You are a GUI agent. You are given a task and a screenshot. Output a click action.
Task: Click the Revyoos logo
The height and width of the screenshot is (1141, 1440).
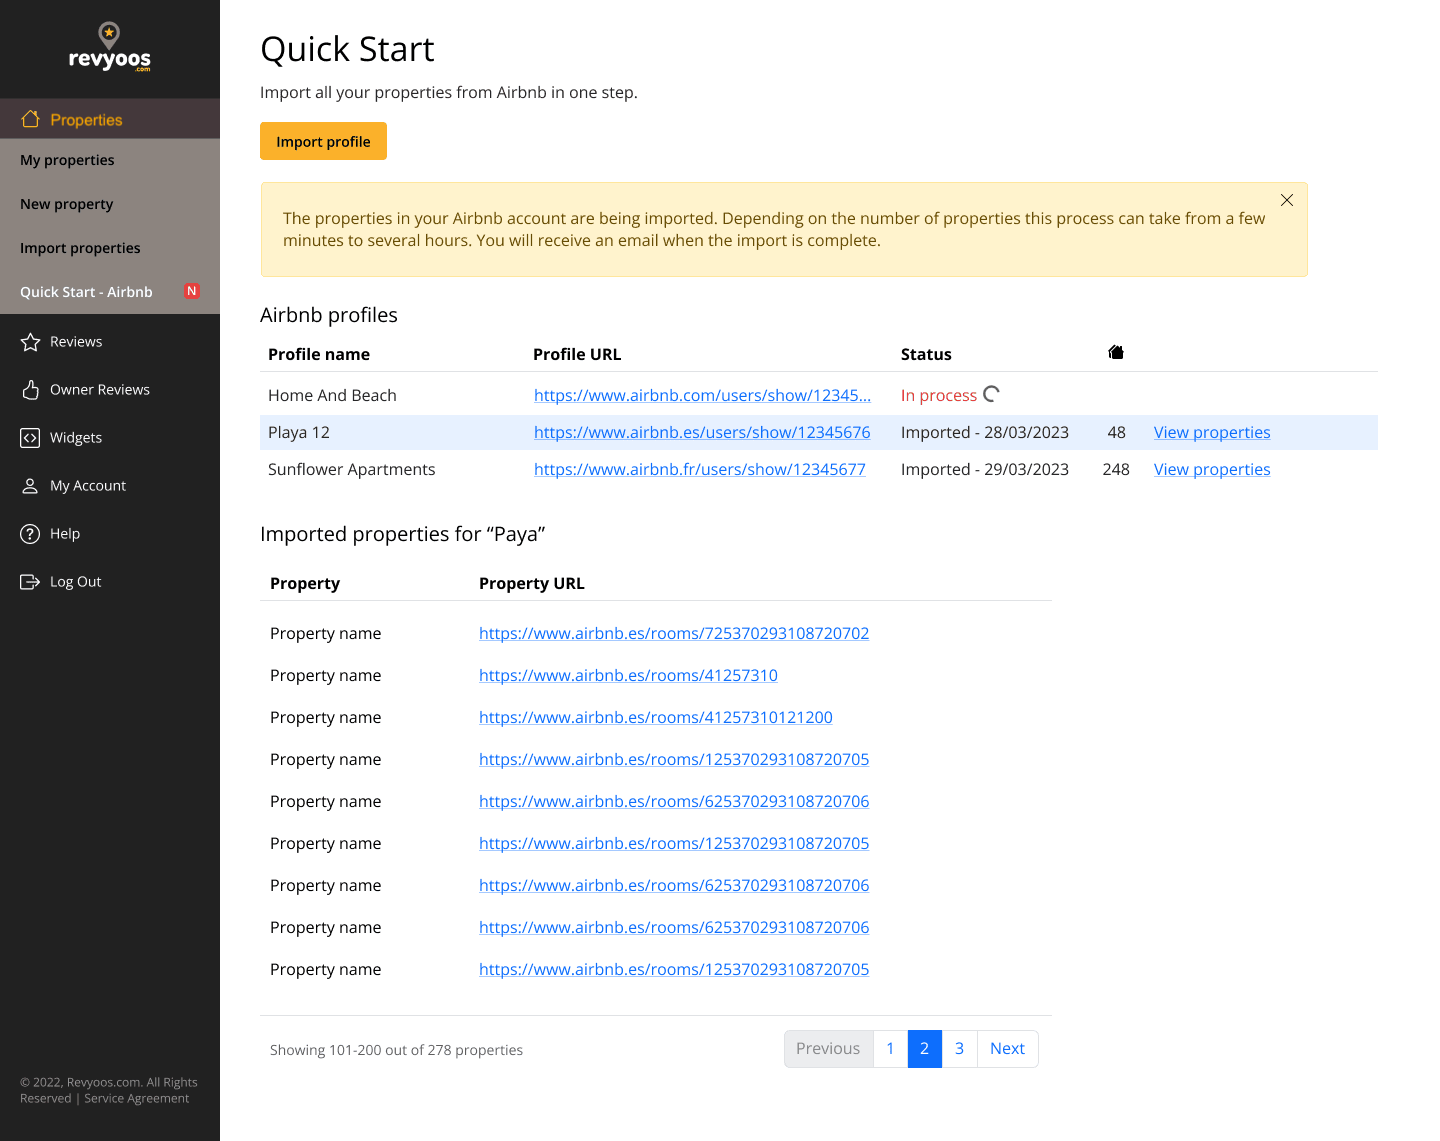(110, 47)
